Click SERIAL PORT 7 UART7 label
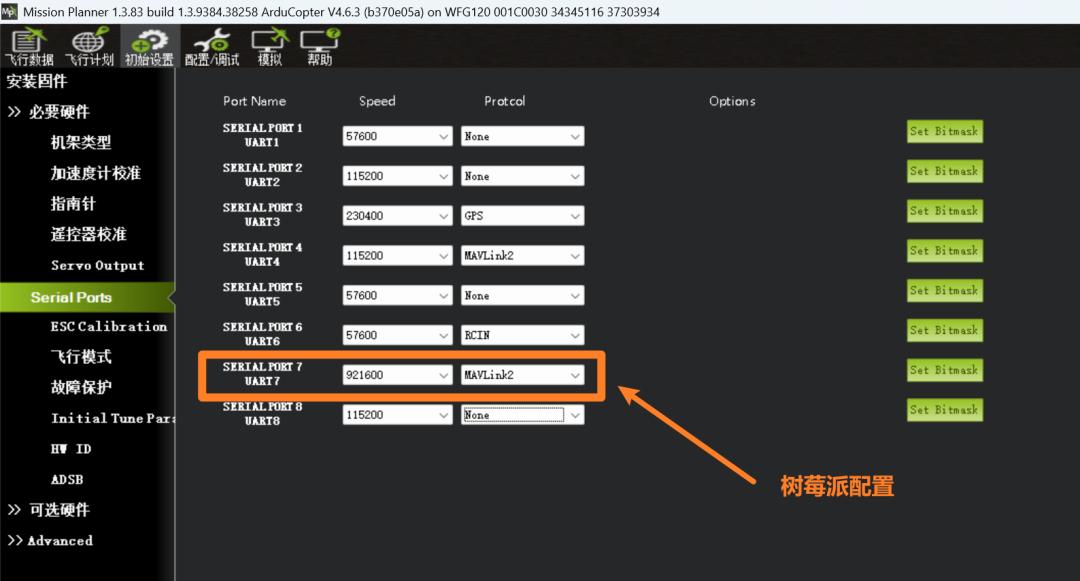The width and height of the screenshot is (1080, 581). click(262, 374)
